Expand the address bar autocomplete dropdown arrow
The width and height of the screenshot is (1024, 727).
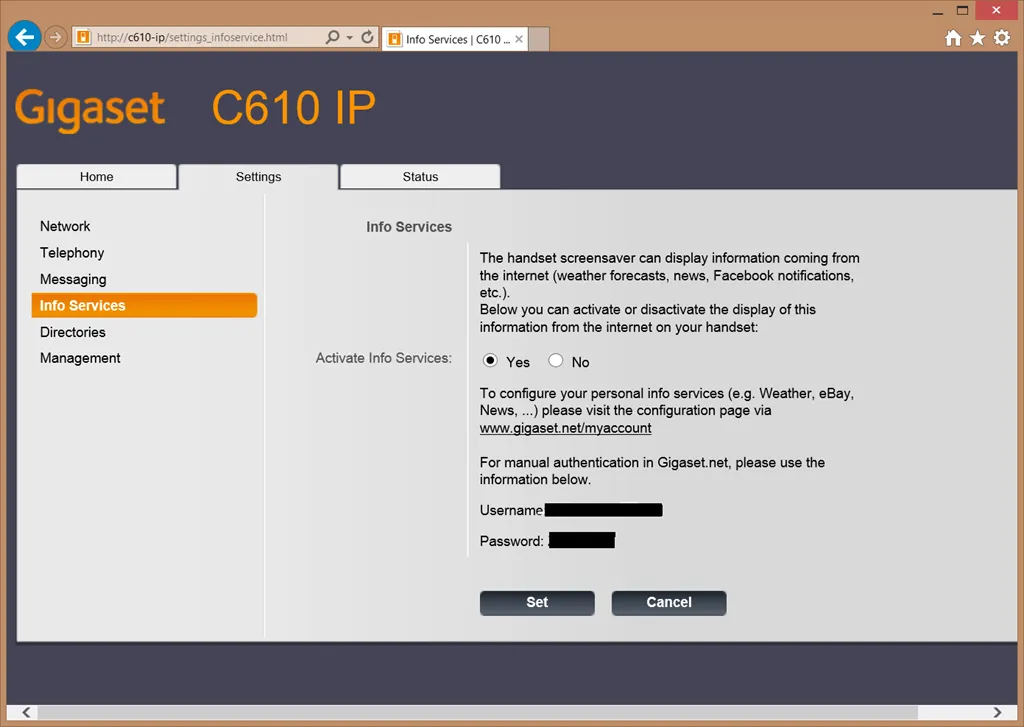(349, 38)
